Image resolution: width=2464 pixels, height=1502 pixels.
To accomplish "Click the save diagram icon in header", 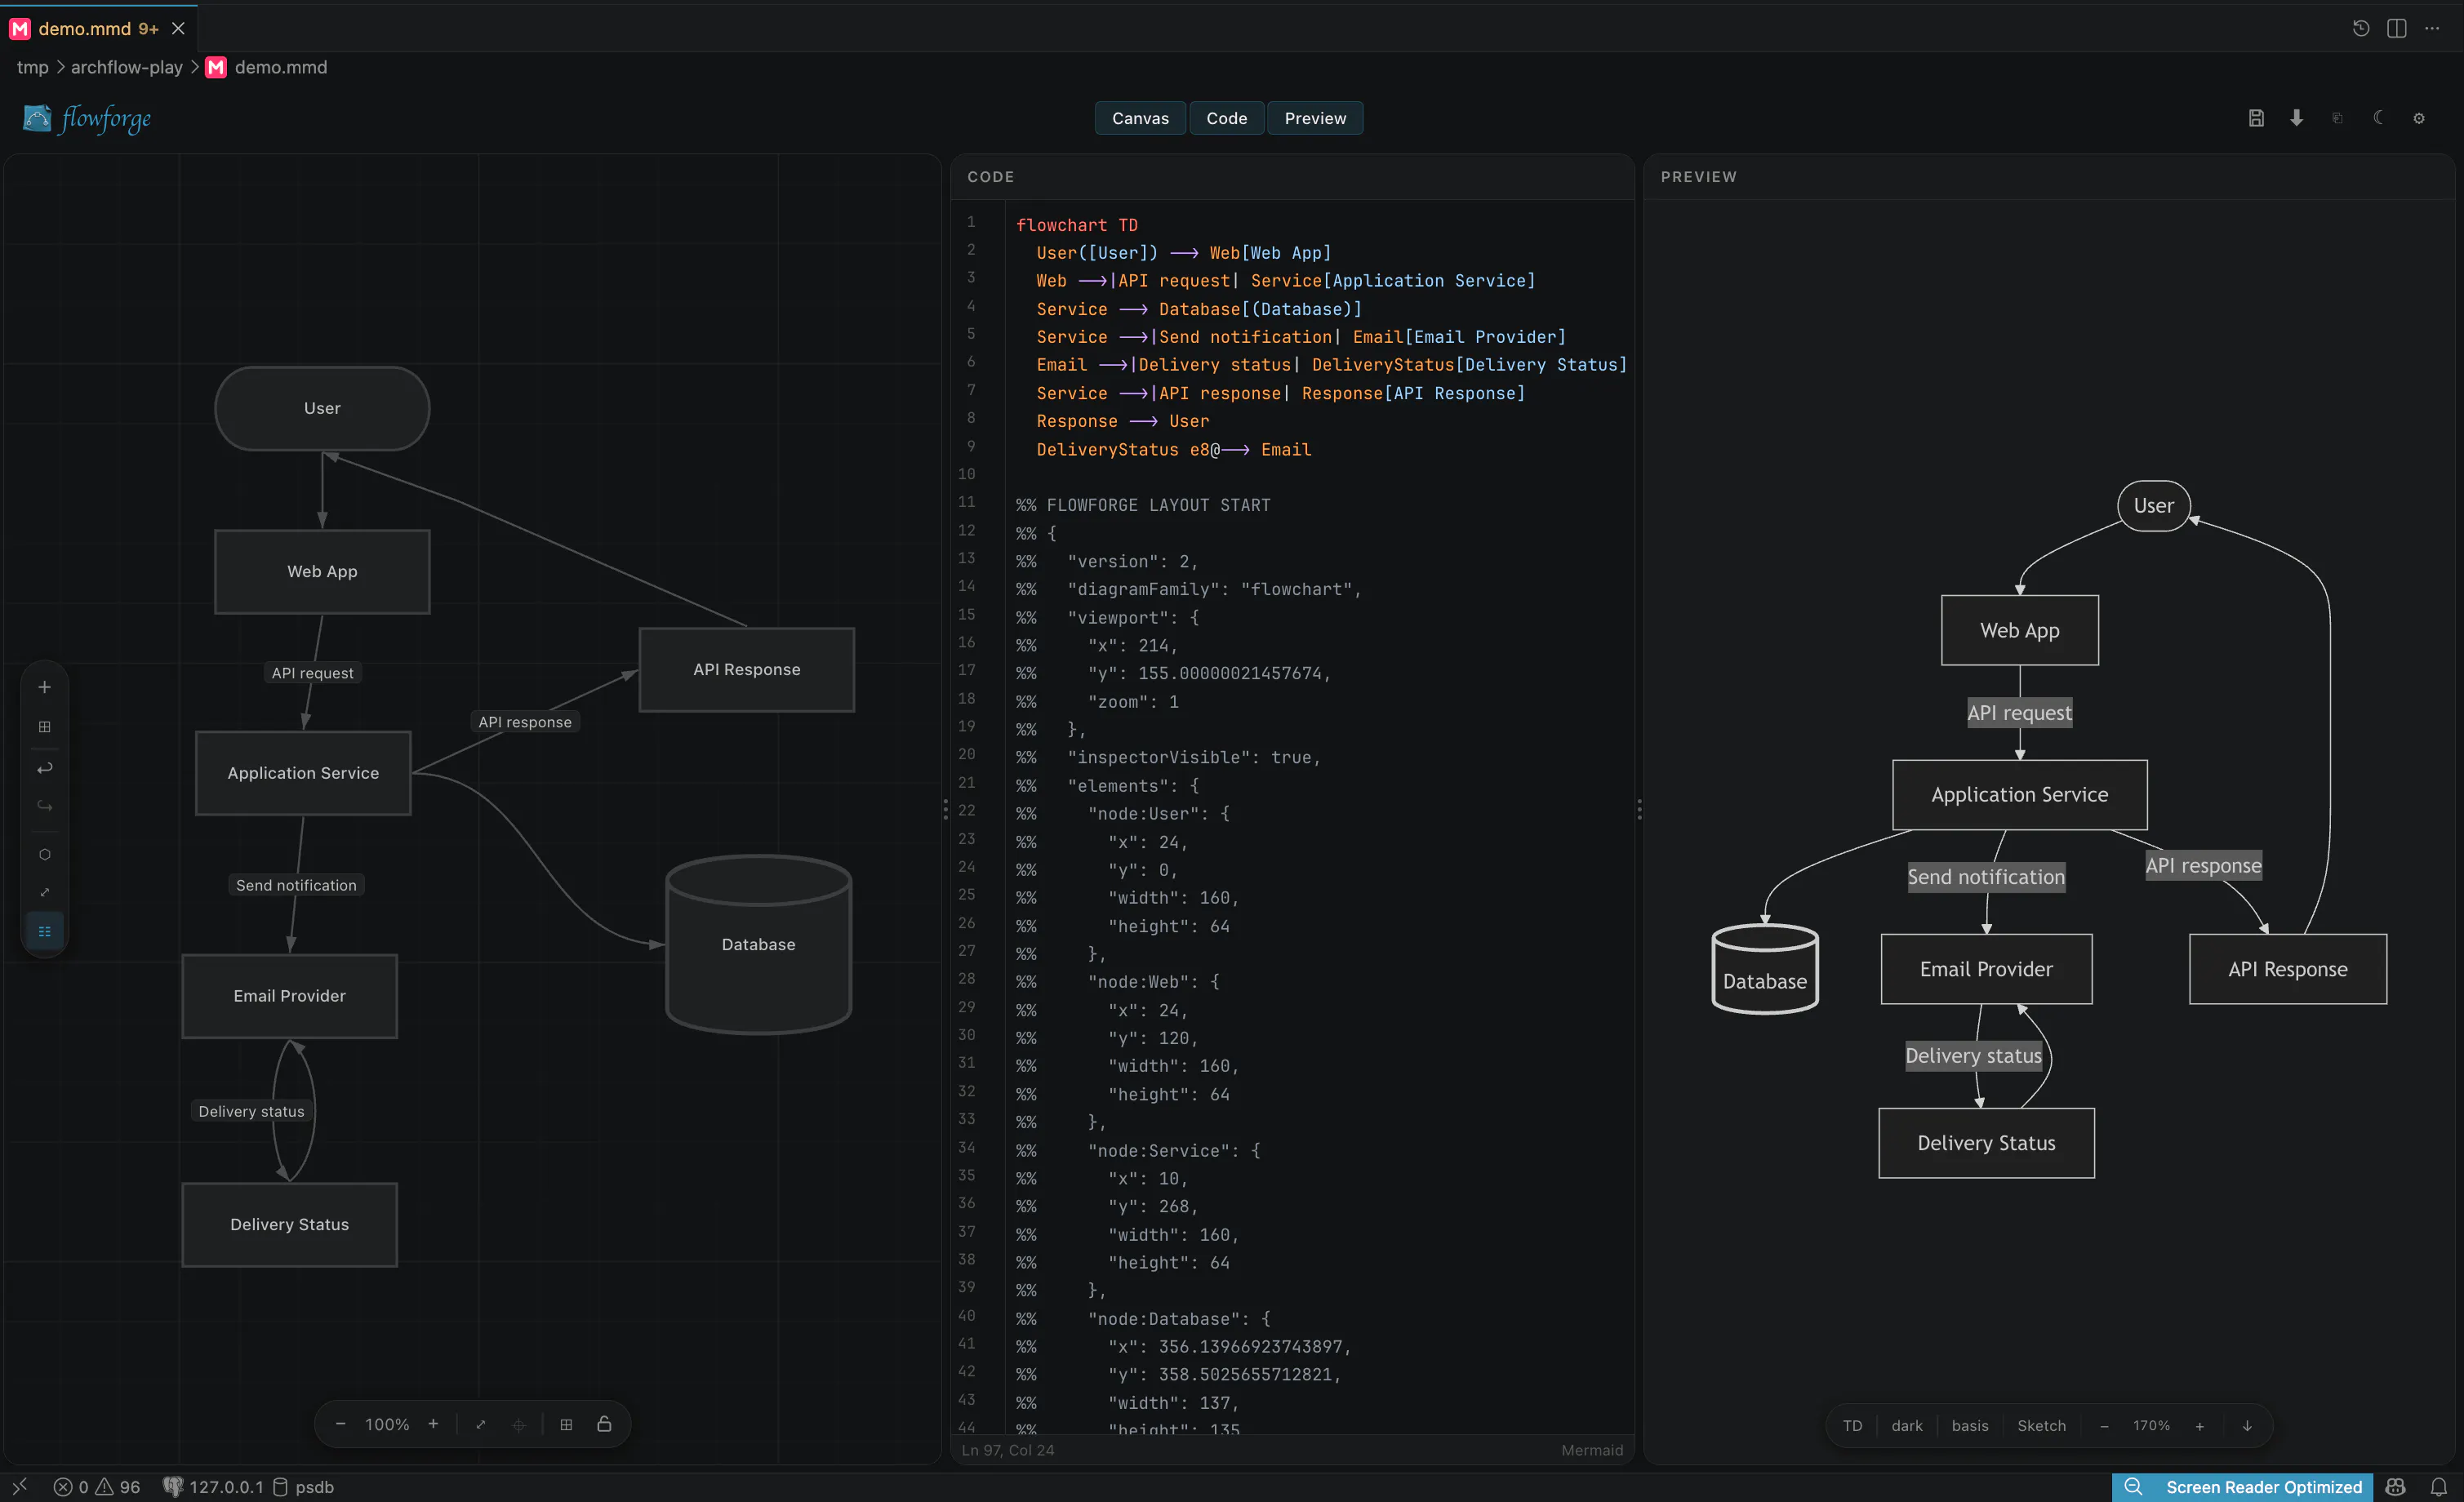I will click(2256, 118).
